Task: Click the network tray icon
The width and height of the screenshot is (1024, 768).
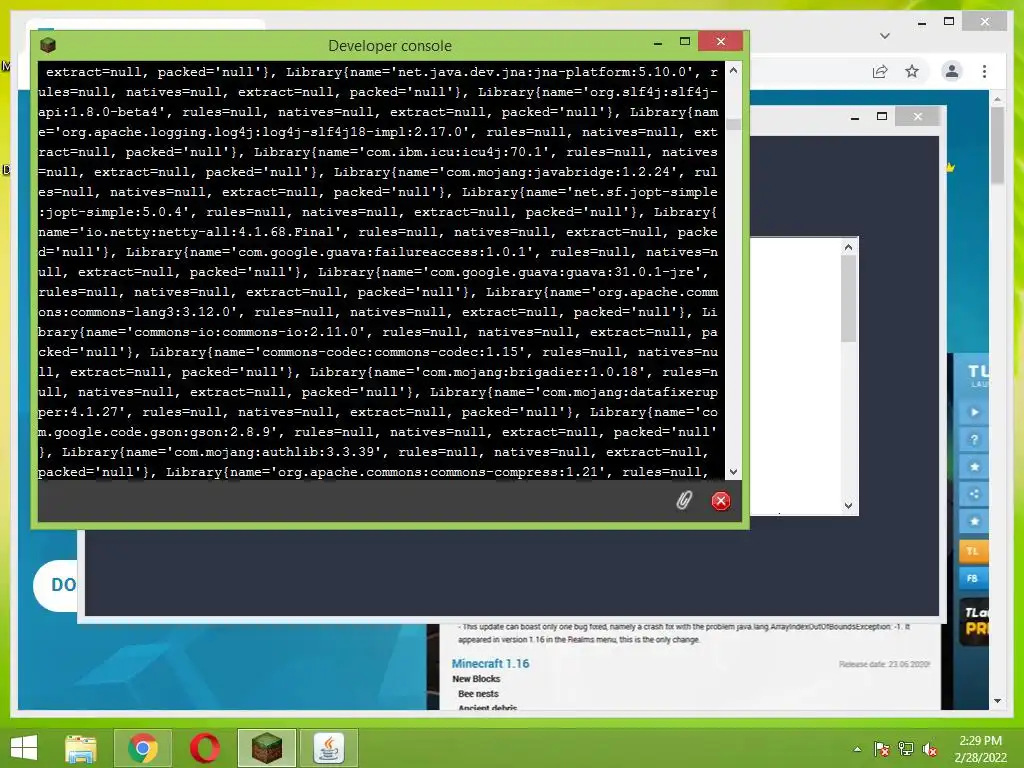Action: click(906, 749)
